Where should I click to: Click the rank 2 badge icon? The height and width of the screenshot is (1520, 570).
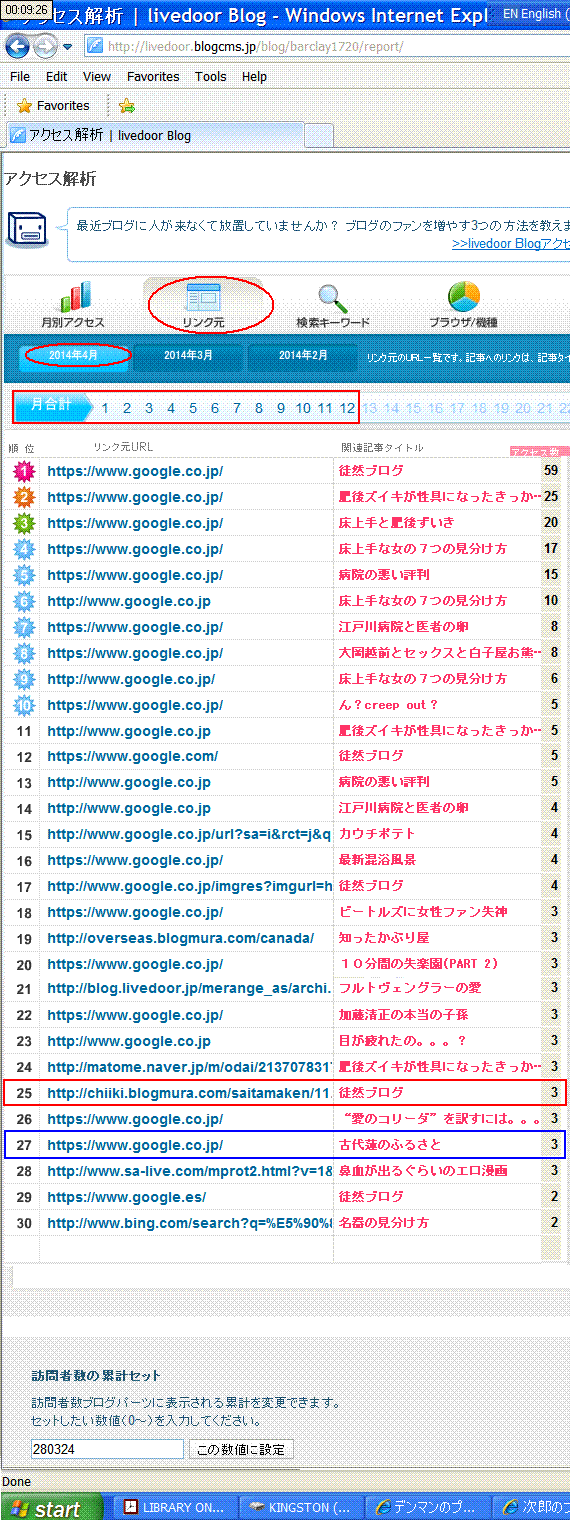point(24,497)
